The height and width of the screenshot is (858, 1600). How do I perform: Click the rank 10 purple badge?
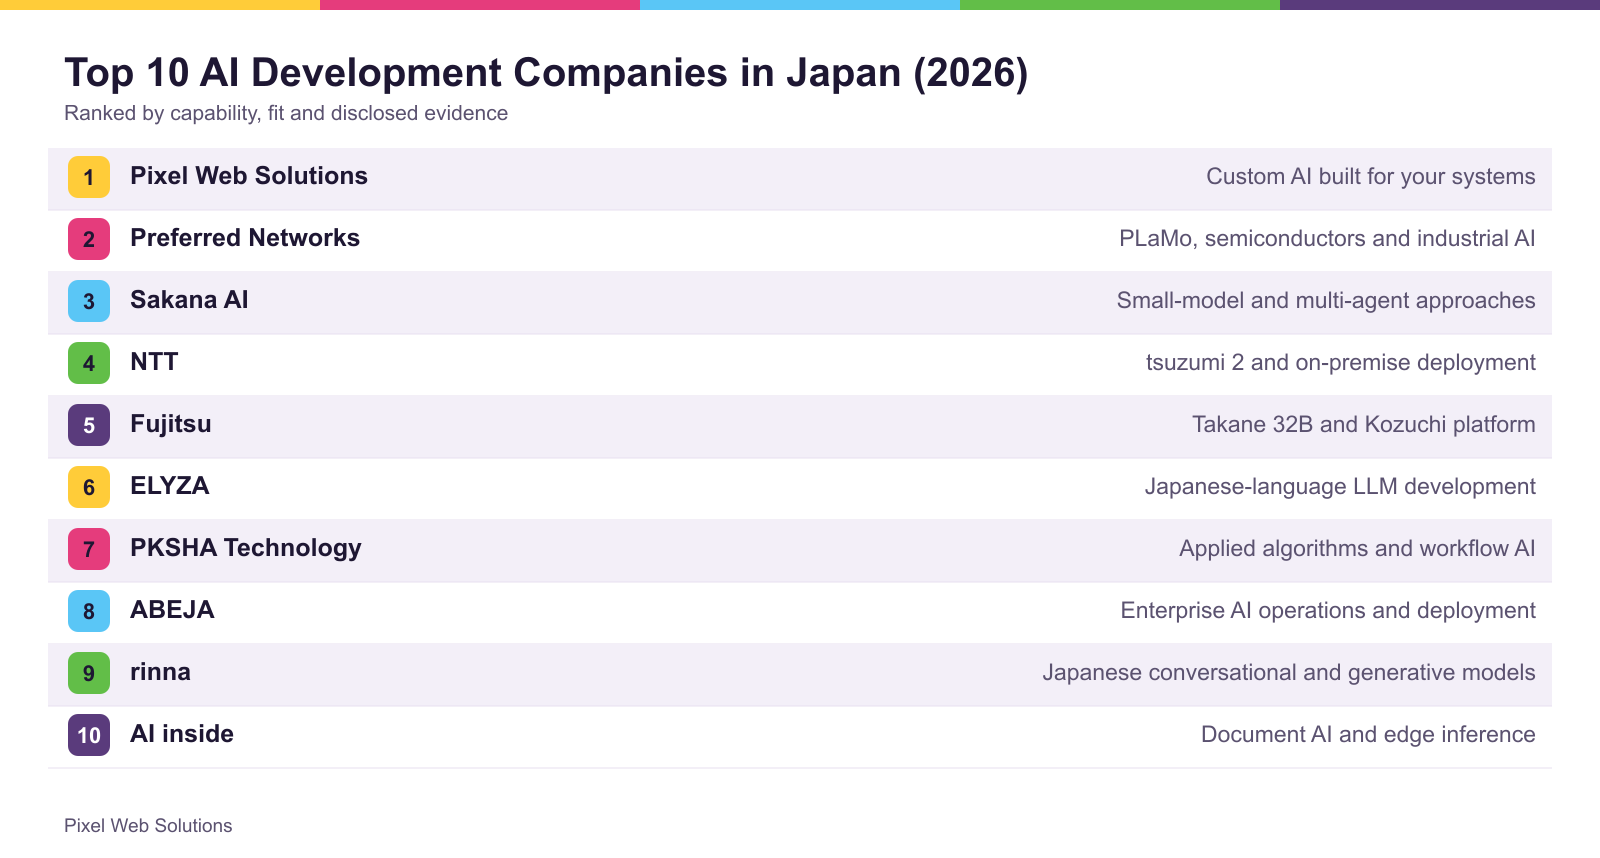[x=89, y=735]
